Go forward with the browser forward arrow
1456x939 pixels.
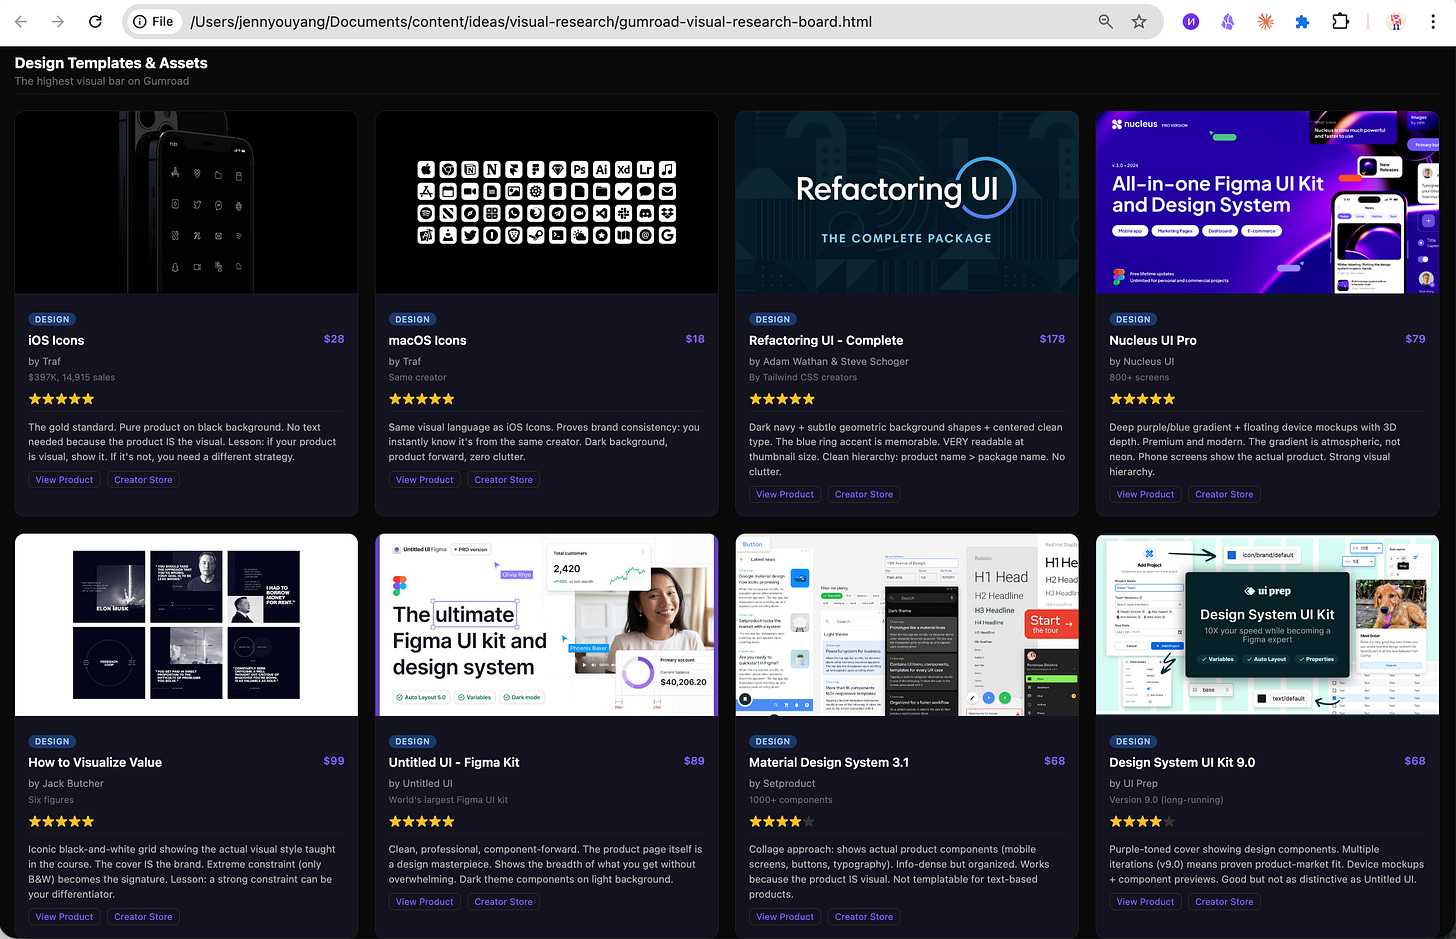(x=58, y=21)
